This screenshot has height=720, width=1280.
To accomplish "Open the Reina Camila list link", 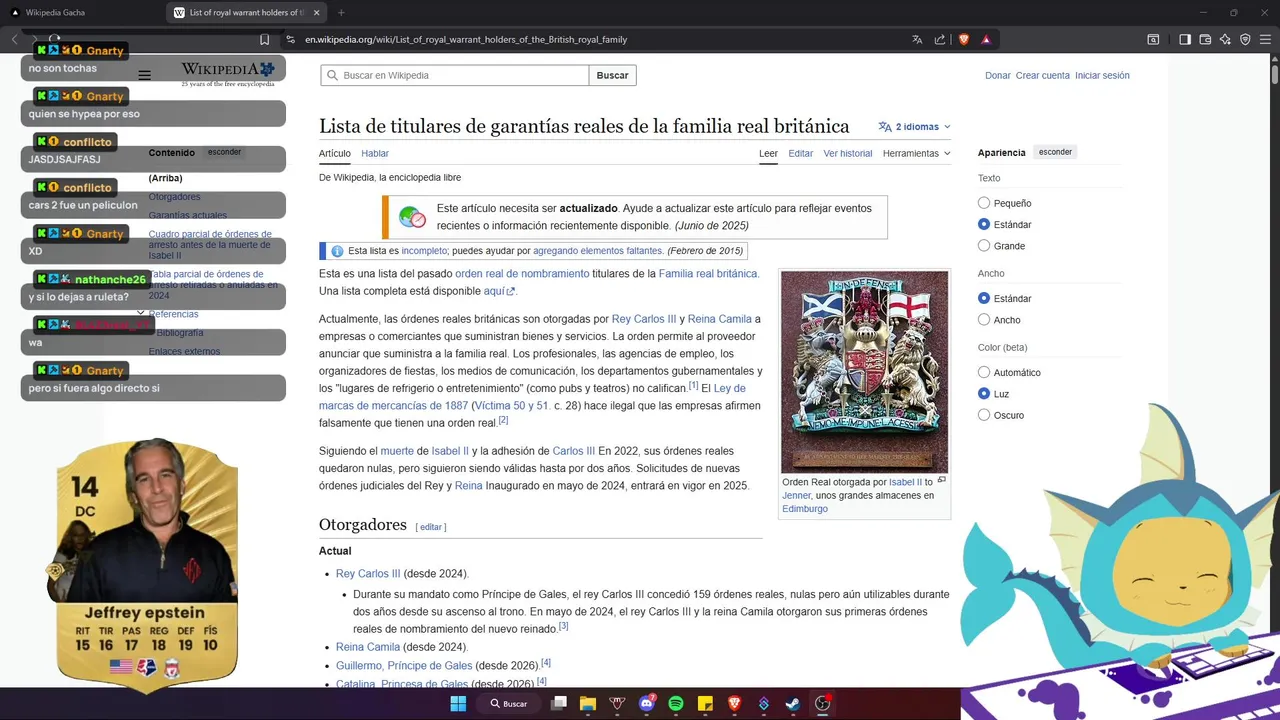I will pyautogui.click(x=368, y=647).
